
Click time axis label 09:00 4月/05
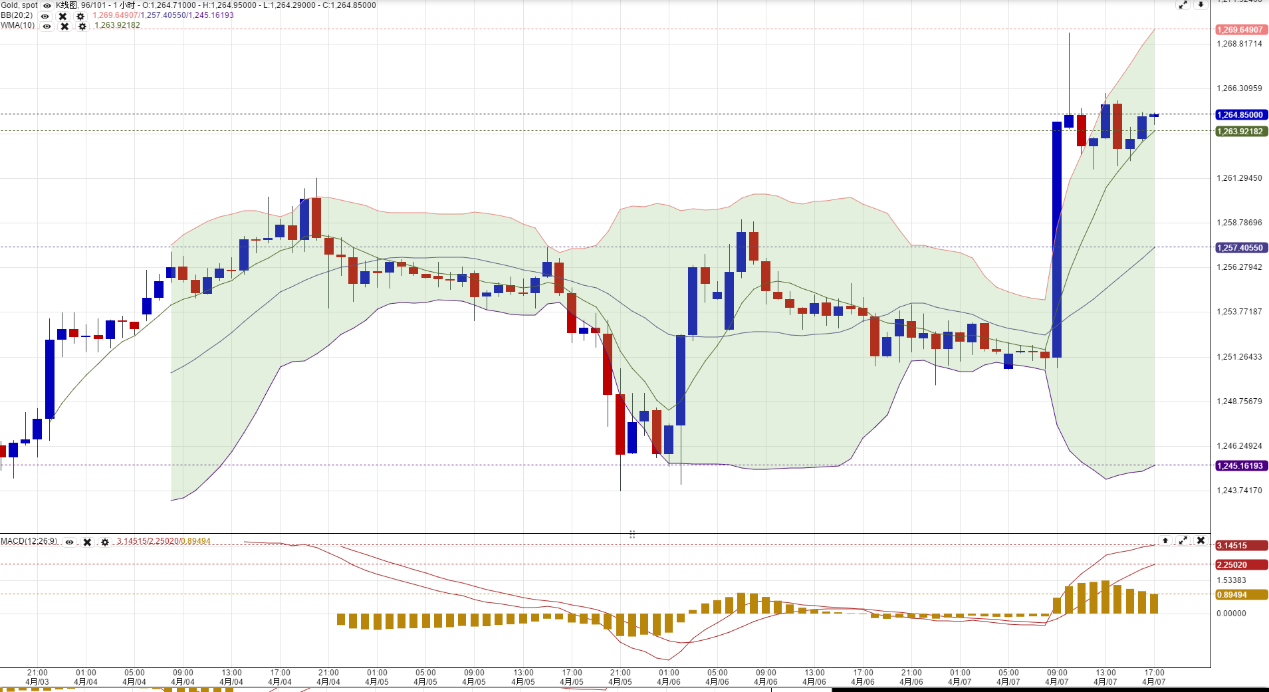pyautogui.click(x=474, y=677)
